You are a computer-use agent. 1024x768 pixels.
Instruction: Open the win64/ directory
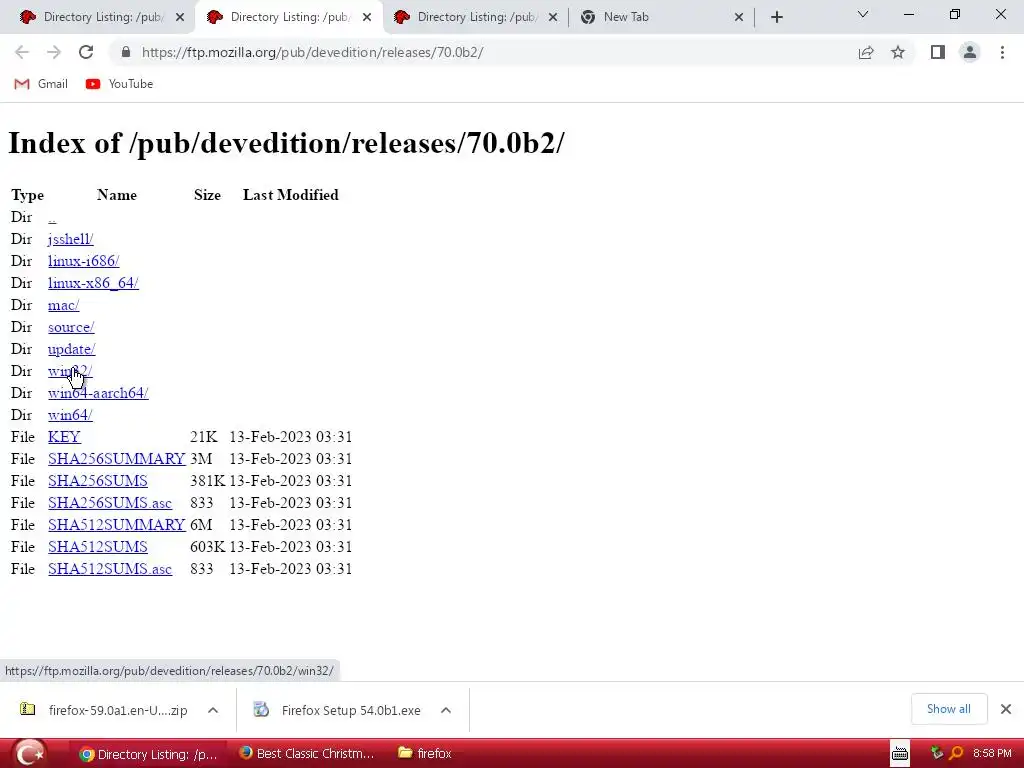(x=70, y=415)
